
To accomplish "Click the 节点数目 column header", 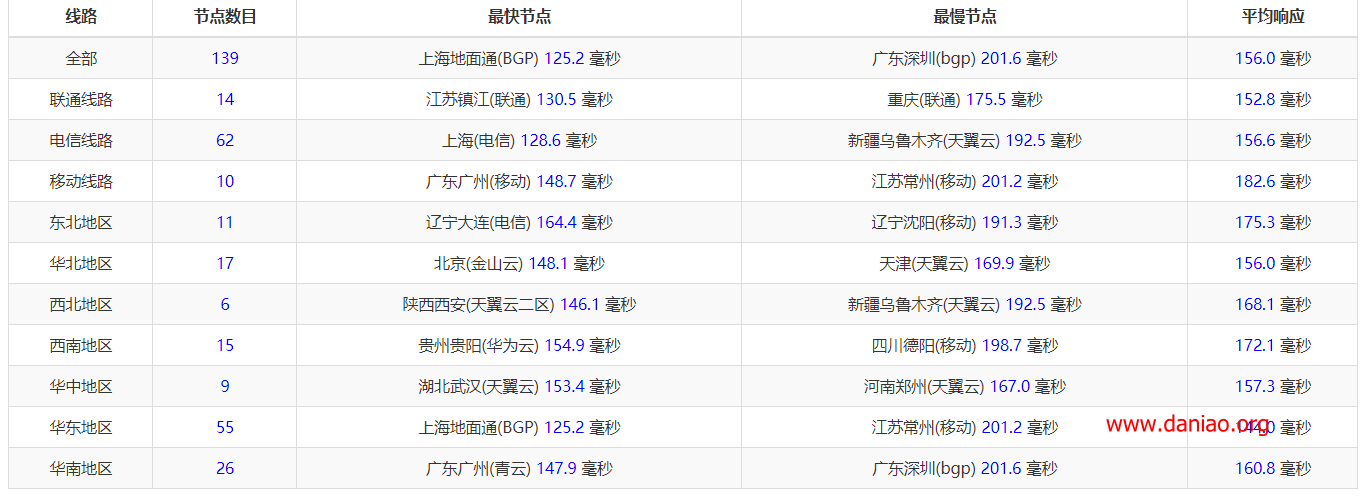I will 225,17.
